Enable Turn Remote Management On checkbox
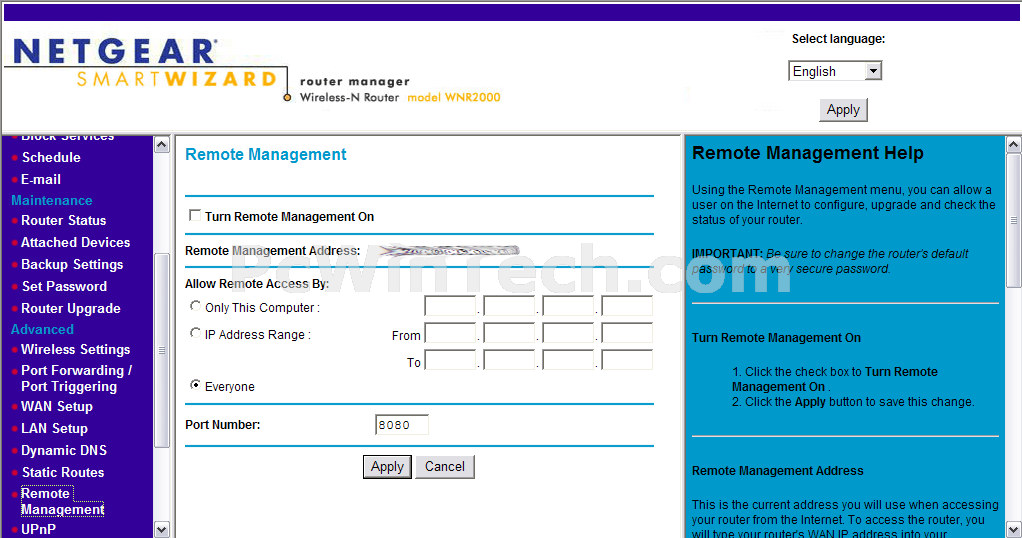The image size is (1022, 538). click(194, 215)
